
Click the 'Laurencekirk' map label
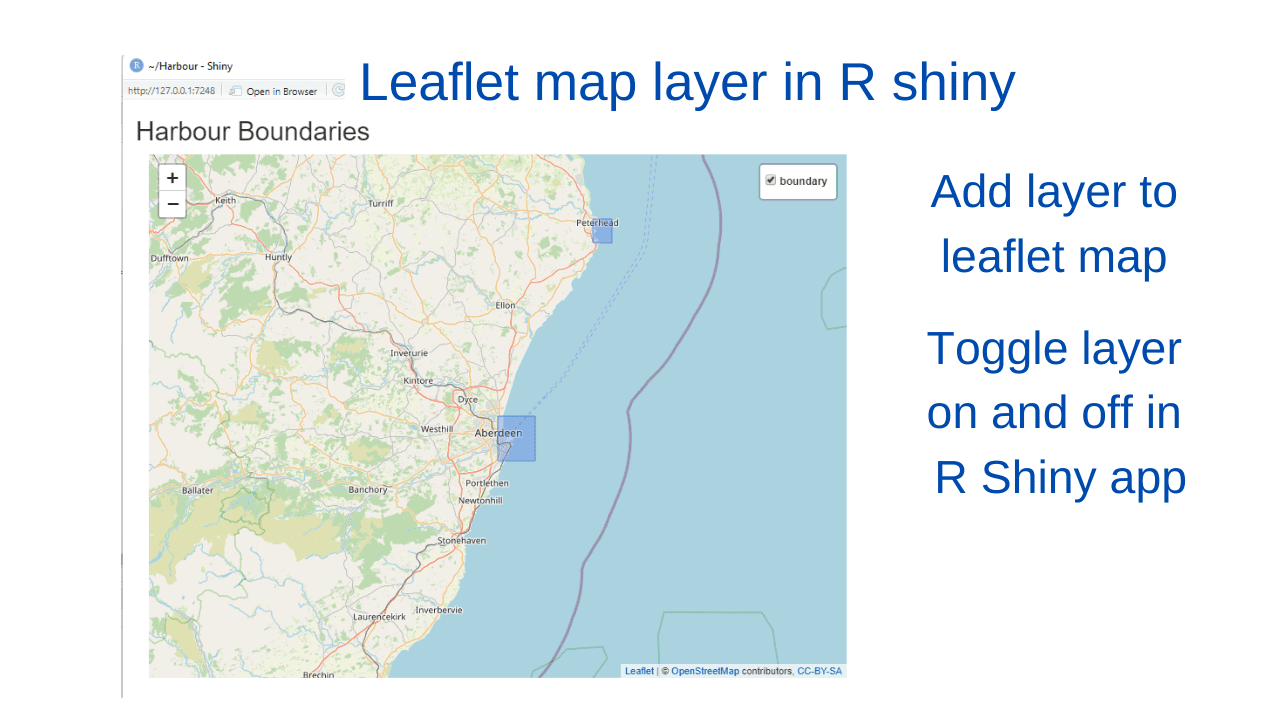pos(380,617)
